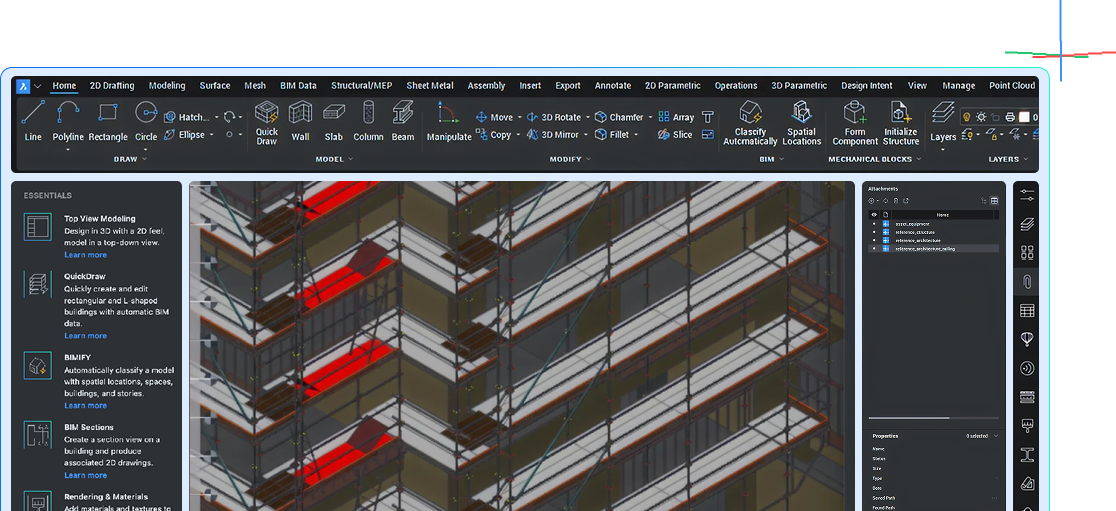
Task: Toggle visibility of reference_structure attachment
Action: [874, 232]
